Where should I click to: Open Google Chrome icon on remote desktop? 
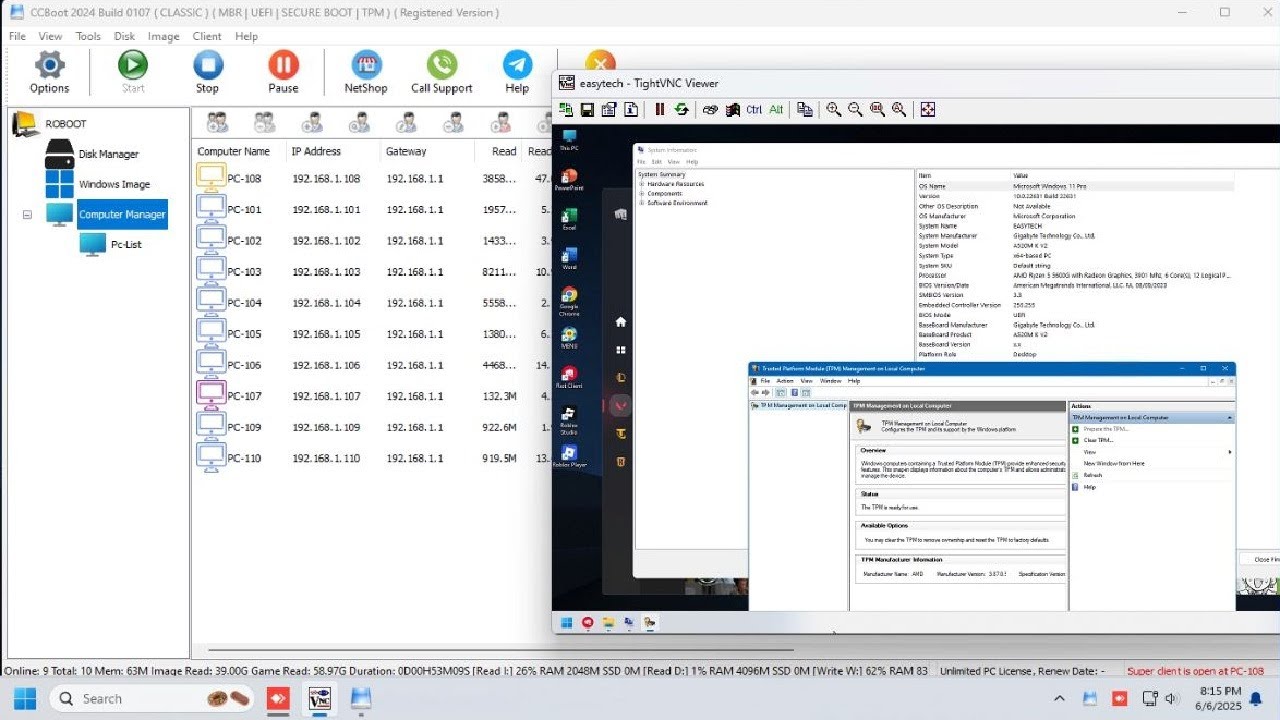pyautogui.click(x=569, y=301)
